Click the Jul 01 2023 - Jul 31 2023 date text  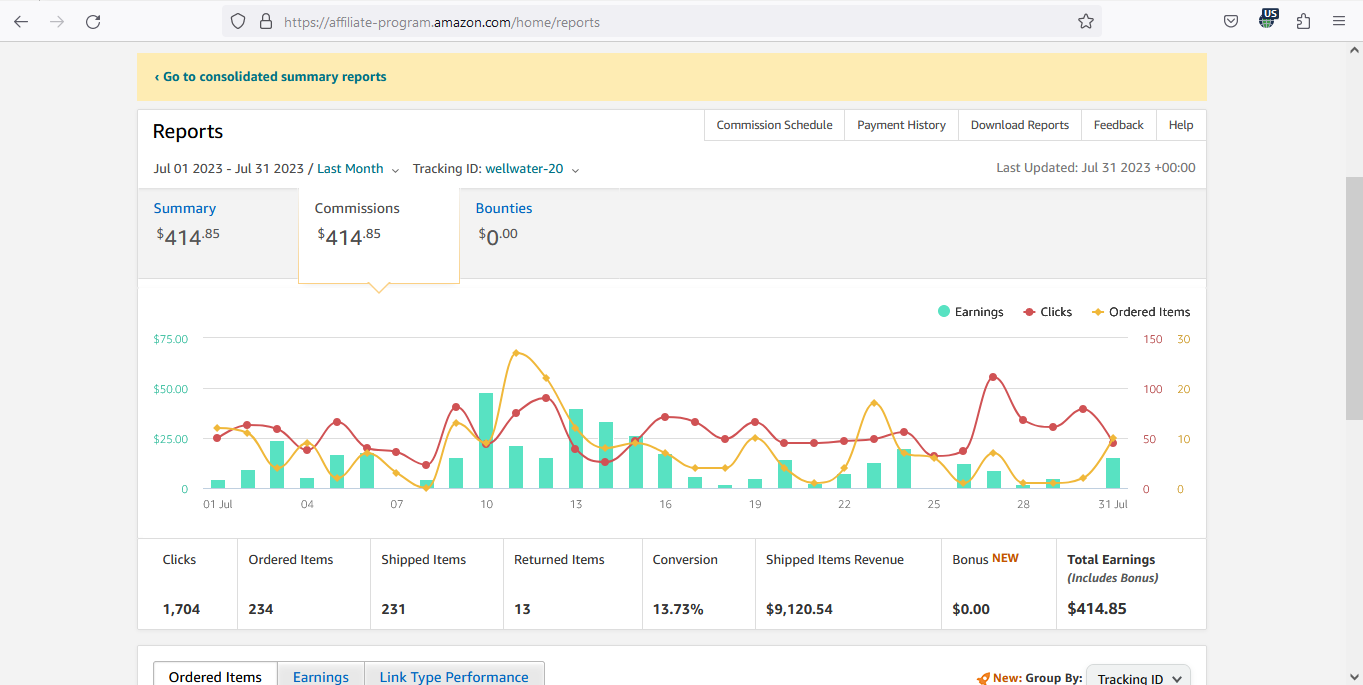228,169
